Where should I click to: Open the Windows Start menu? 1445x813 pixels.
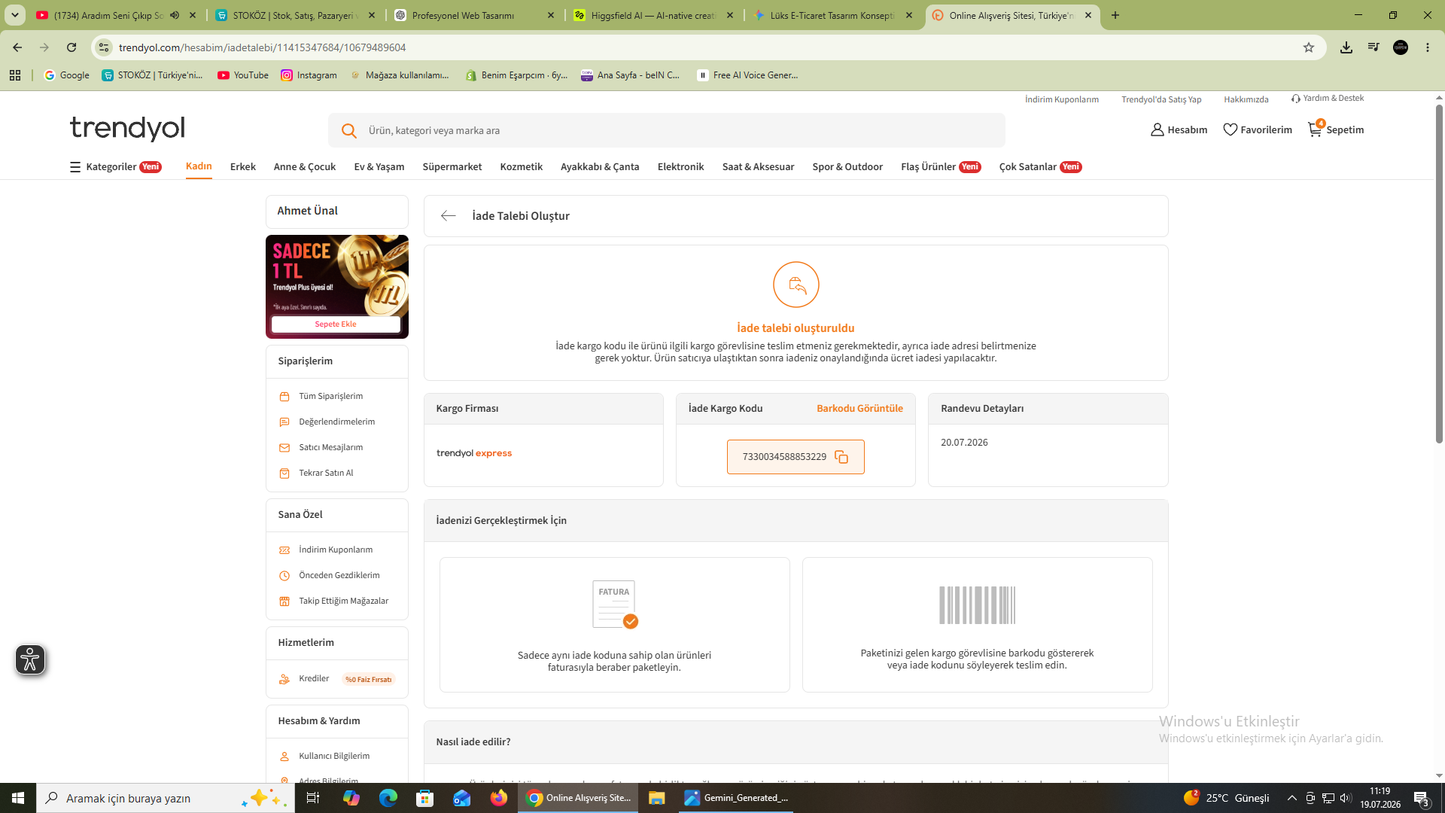click(x=17, y=798)
